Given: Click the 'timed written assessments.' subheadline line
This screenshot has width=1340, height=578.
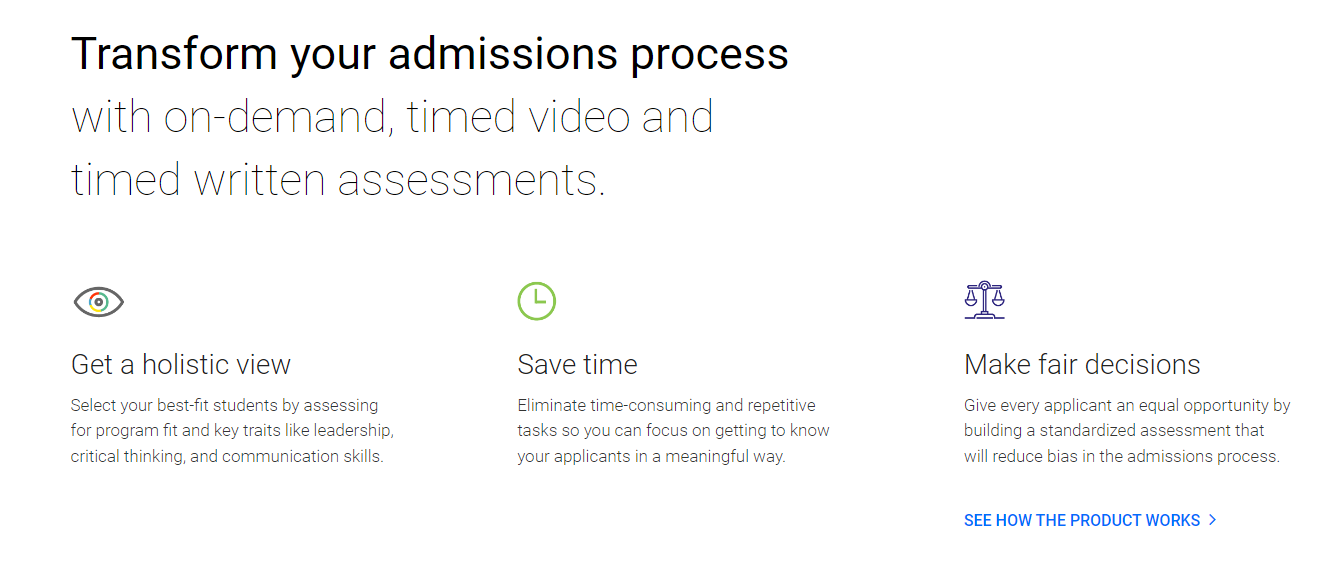Looking at the screenshot, I should point(338,180).
